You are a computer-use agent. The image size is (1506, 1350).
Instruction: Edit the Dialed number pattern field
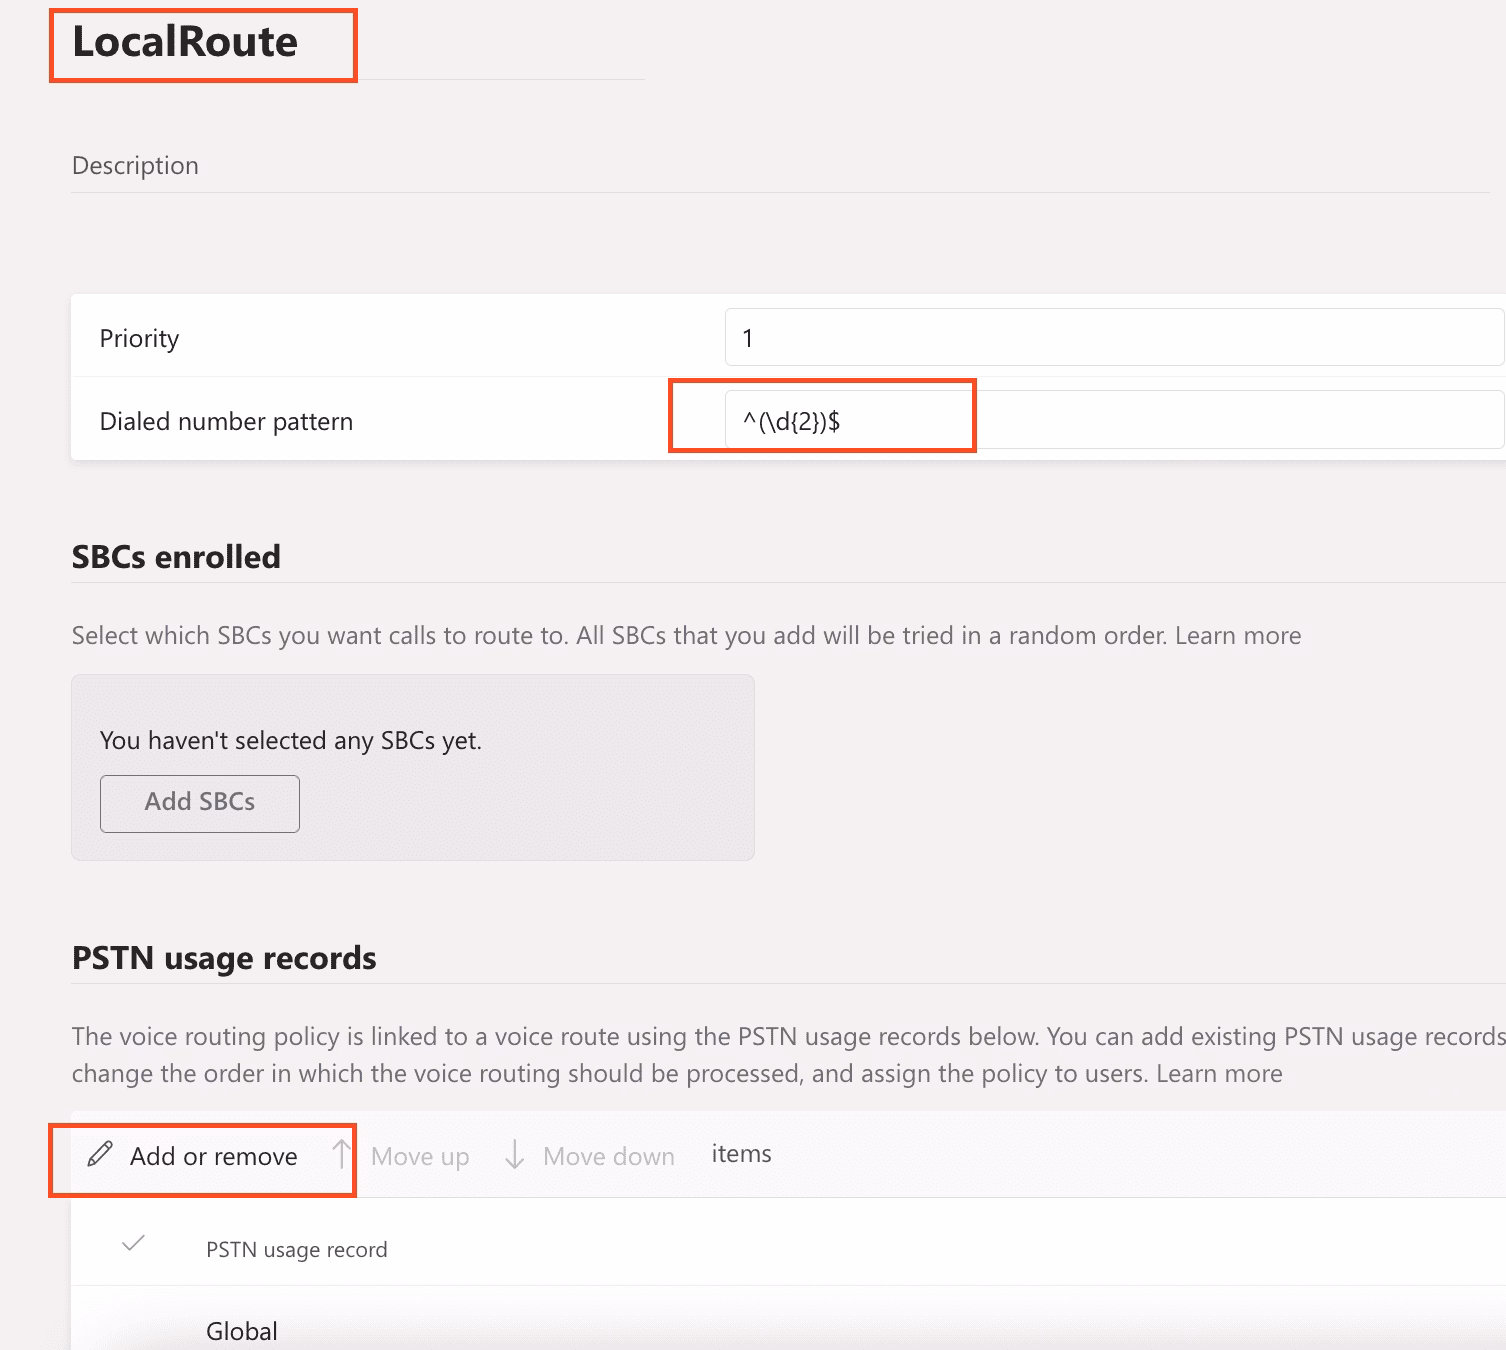coord(1114,420)
